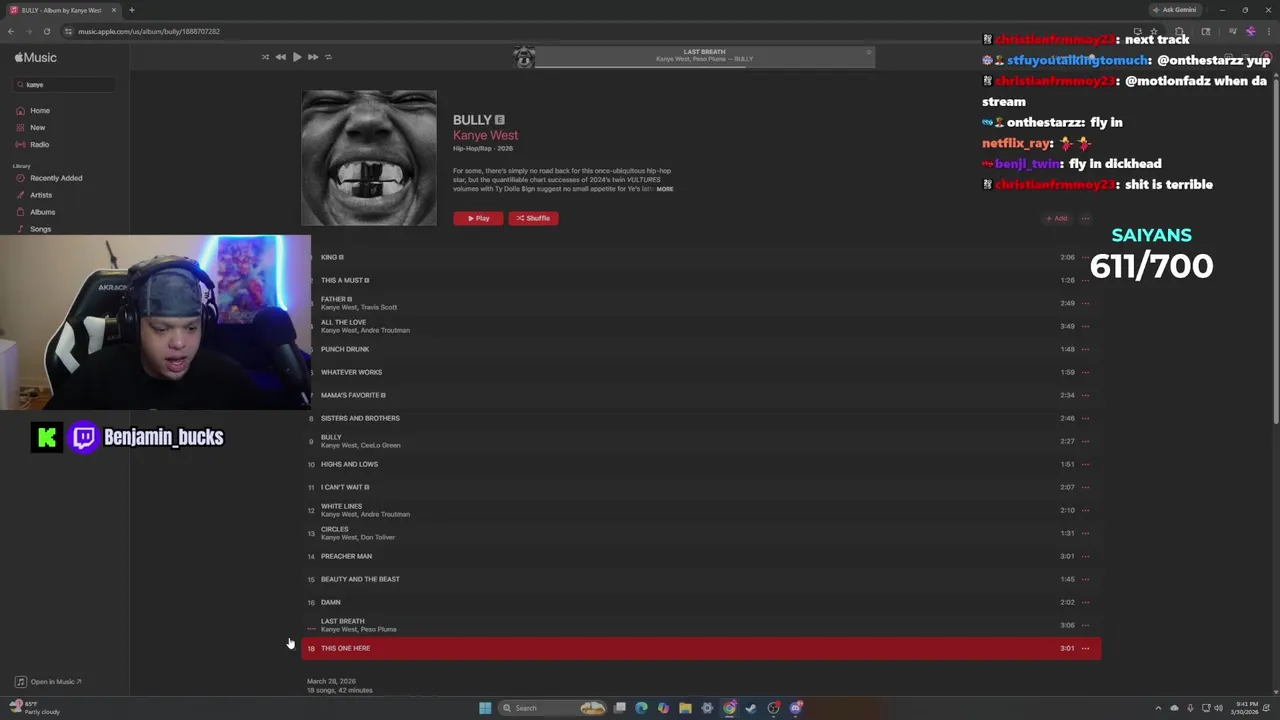
Task: Select the SISTERS AND BROTHERS track
Action: [701, 418]
